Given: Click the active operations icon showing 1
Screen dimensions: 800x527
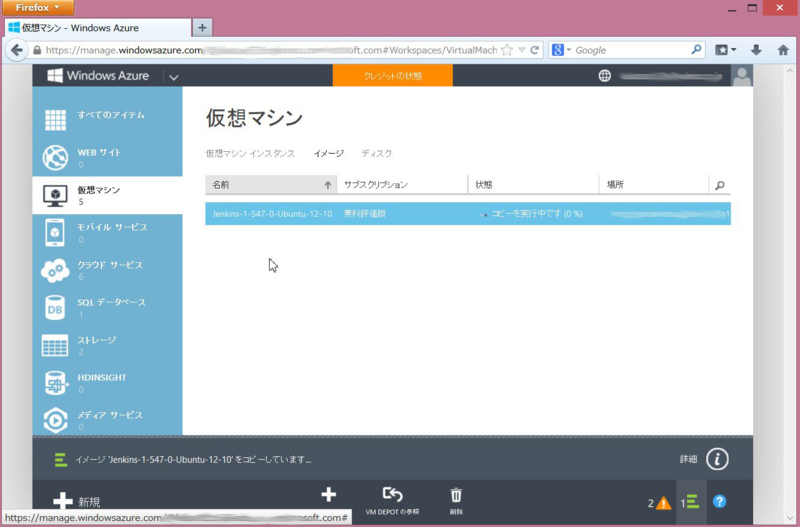Looking at the screenshot, I should point(691,503).
